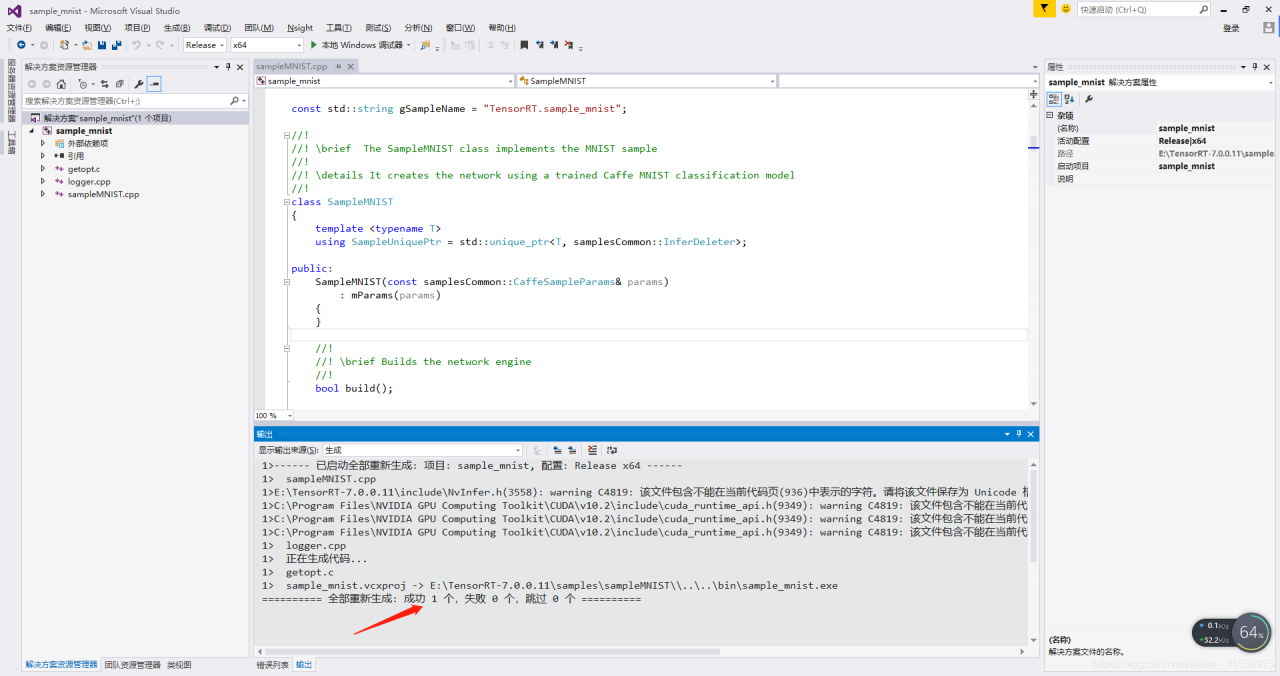The height and width of the screenshot is (676, 1280).
Task: Open the 生成(B) build menu
Action: click(177, 28)
